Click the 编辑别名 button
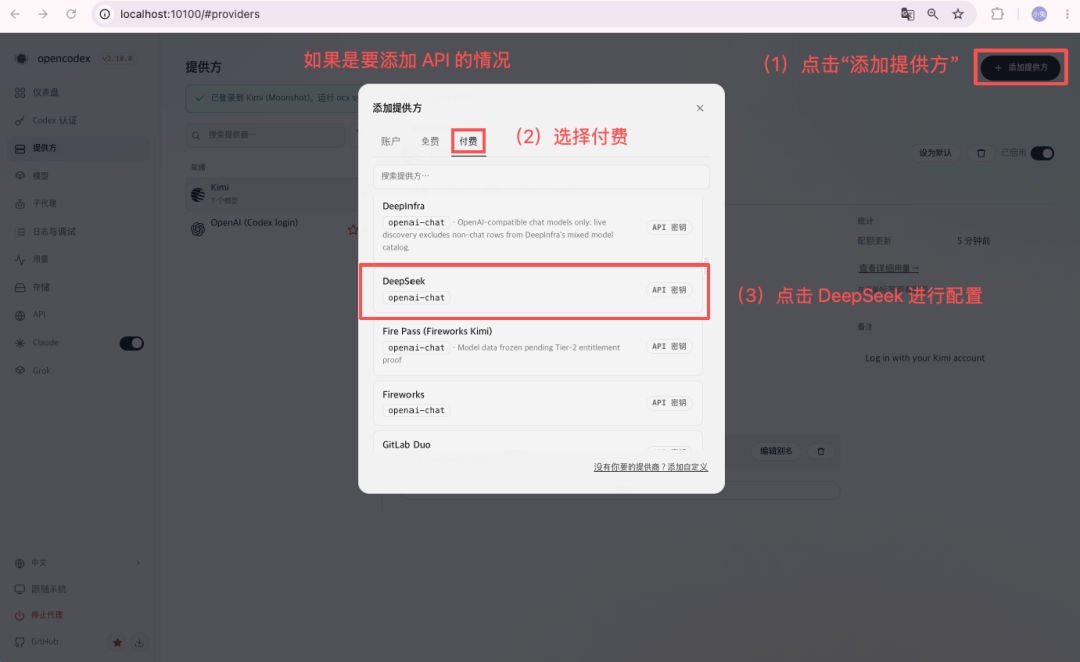This screenshot has height=662, width=1080. point(776,451)
